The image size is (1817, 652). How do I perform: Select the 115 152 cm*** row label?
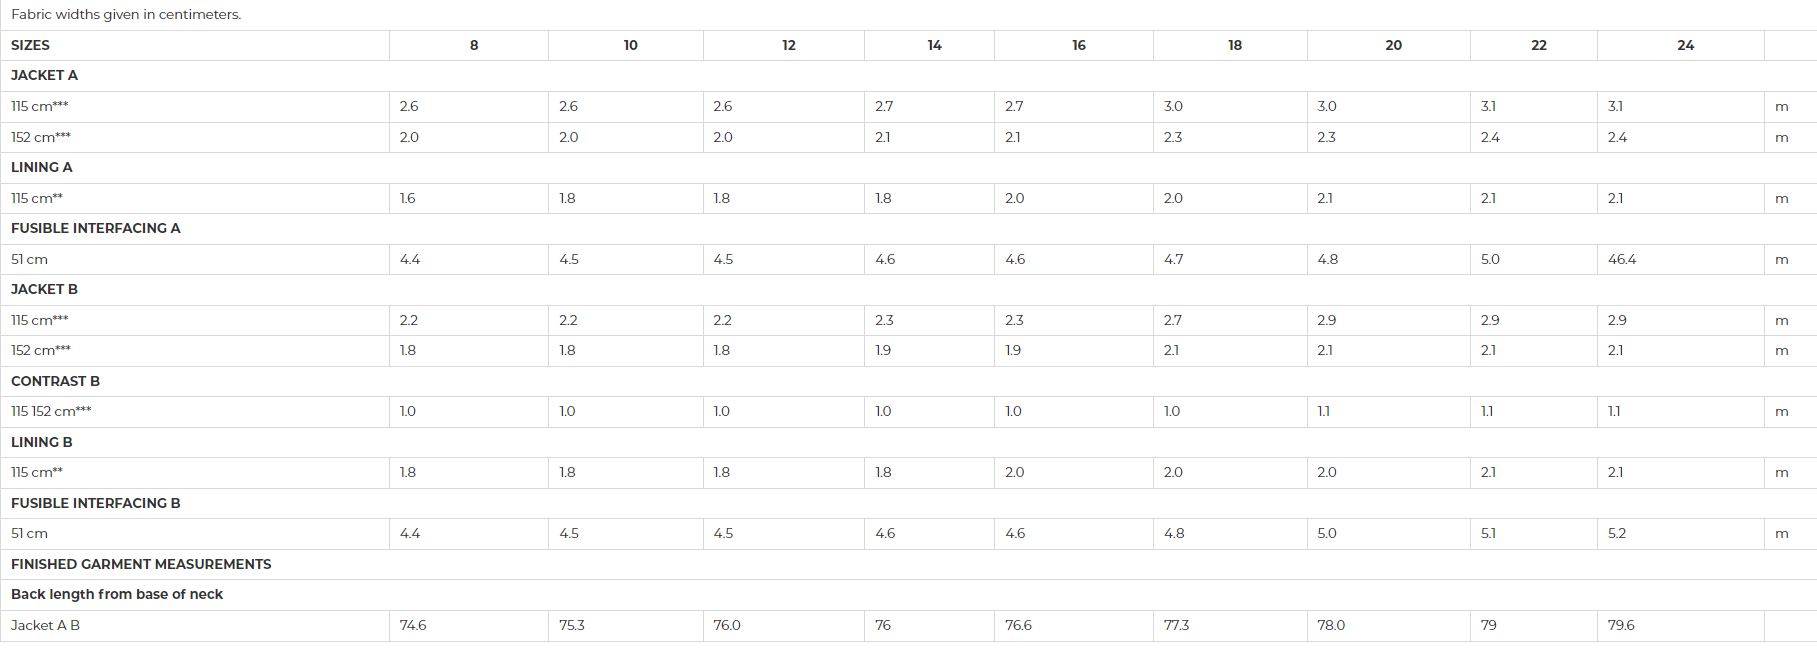point(51,411)
